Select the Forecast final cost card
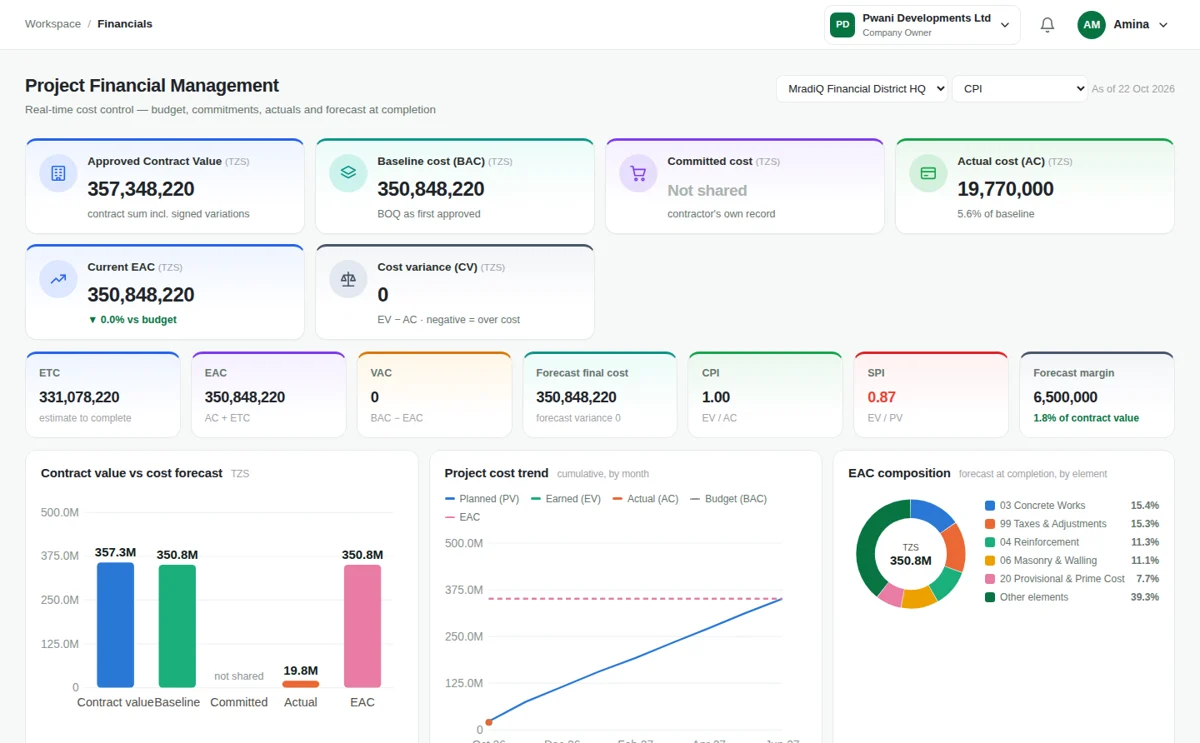 tap(600, 395)
